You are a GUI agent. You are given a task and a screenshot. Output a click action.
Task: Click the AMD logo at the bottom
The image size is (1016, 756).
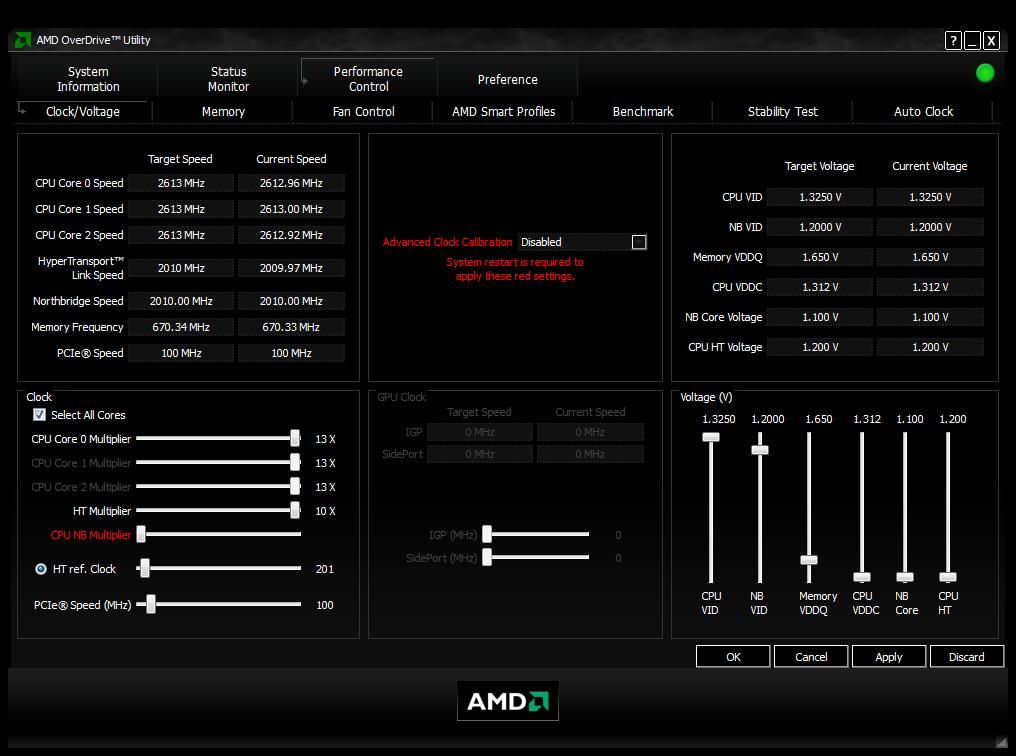tap(507, 701)
